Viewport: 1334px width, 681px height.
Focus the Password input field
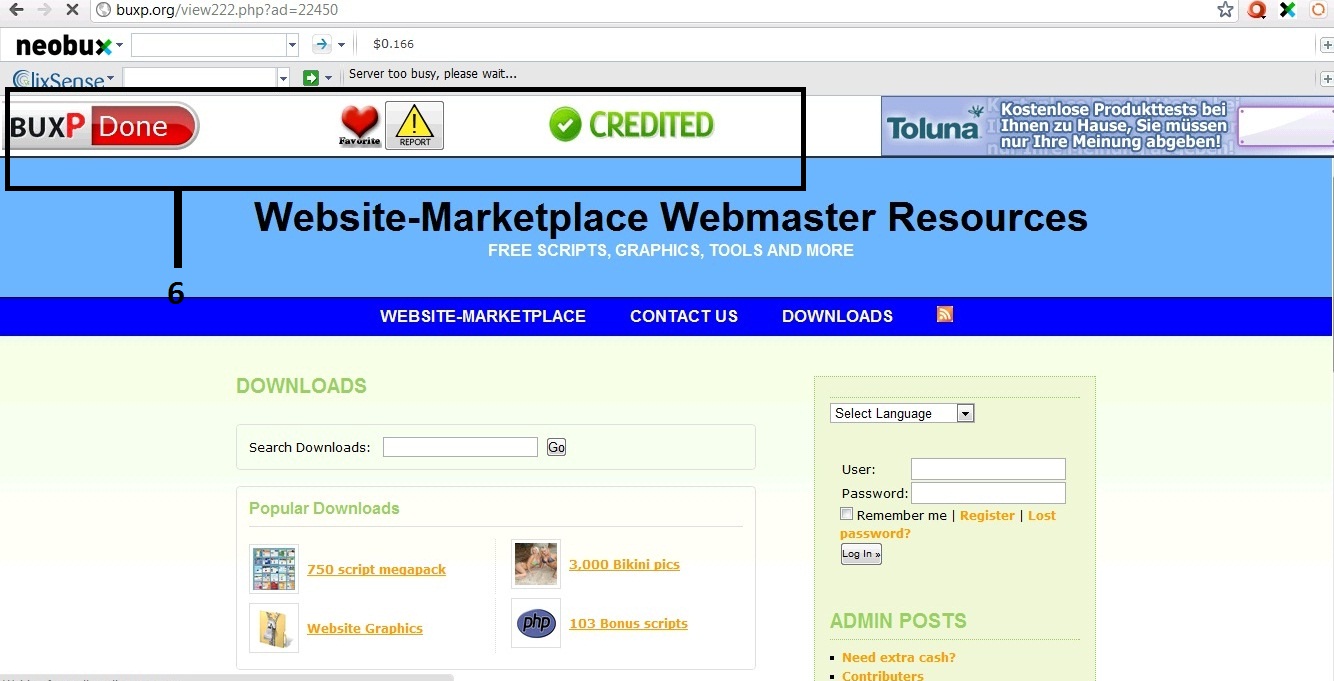(988, 493)
